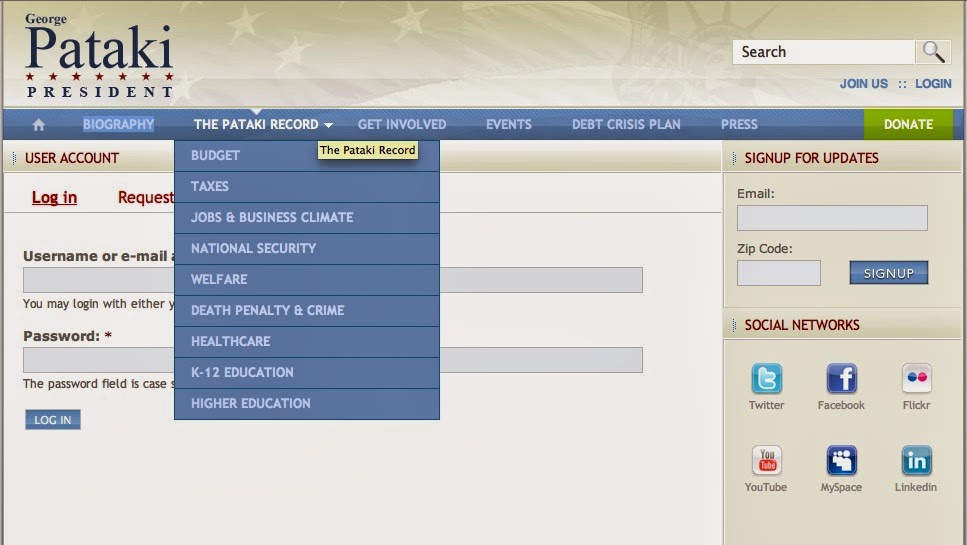Click the User Account heading
This screenshot has width=967, height=545.
pyautogui.click(x=72, y=158)
